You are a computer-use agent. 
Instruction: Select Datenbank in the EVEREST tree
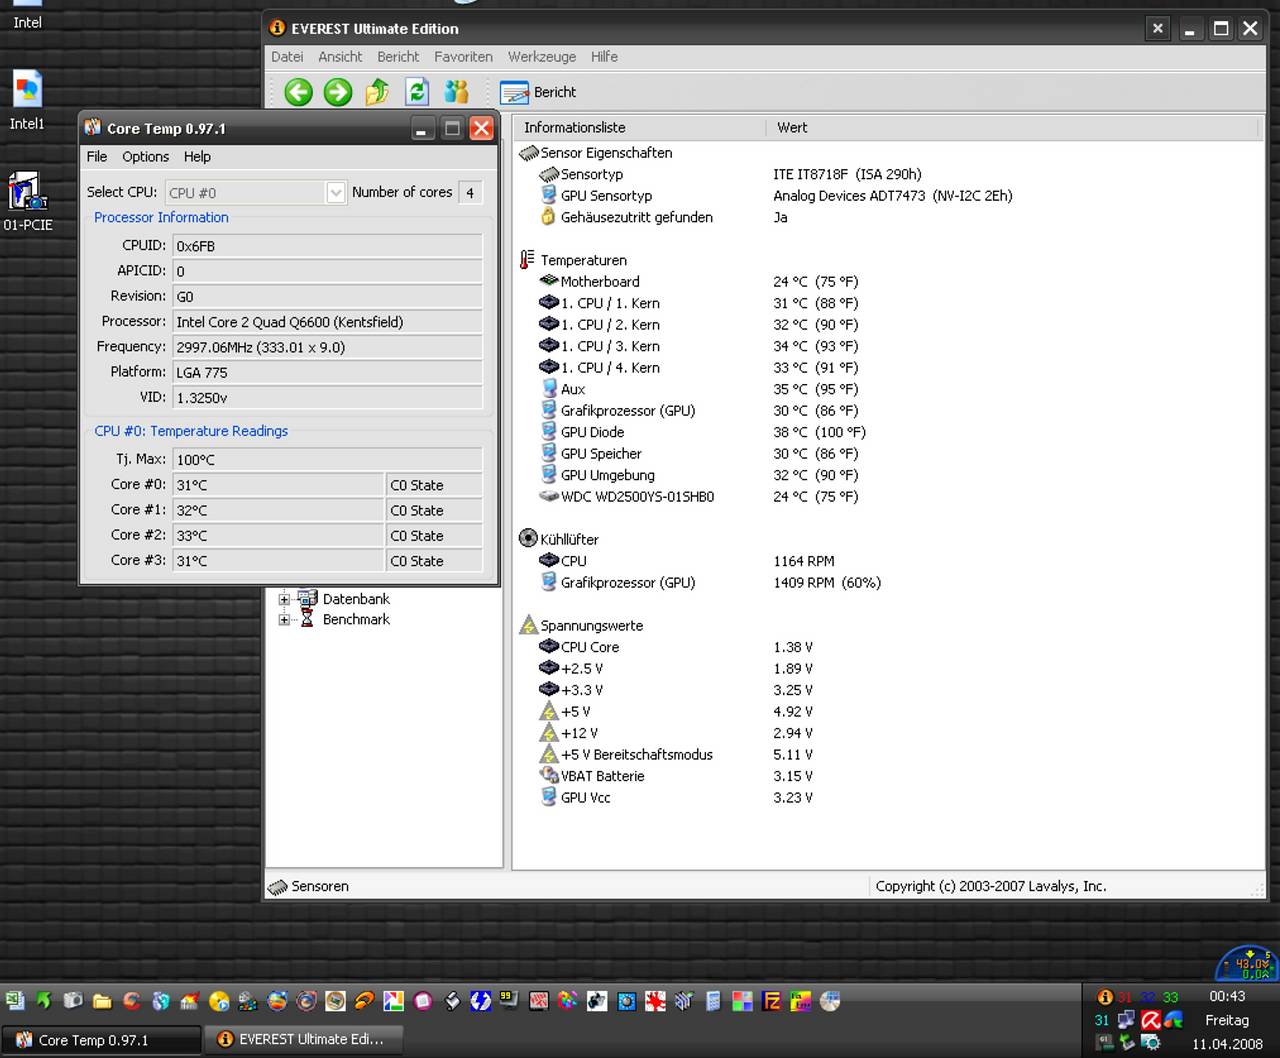[356, 599]
